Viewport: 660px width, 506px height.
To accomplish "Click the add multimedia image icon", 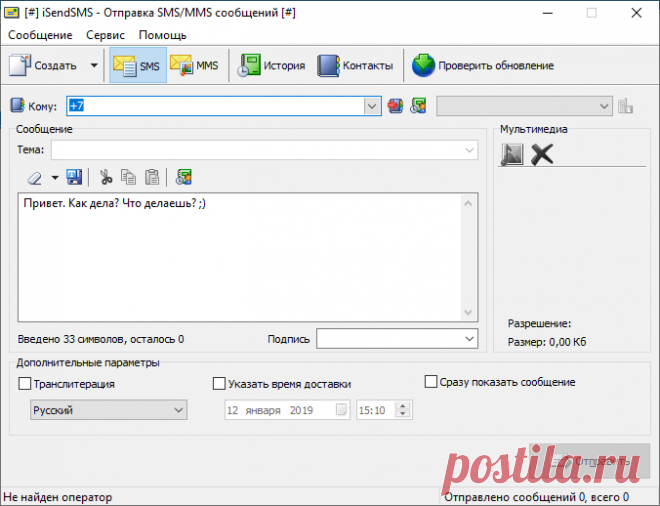I will 512,154.
